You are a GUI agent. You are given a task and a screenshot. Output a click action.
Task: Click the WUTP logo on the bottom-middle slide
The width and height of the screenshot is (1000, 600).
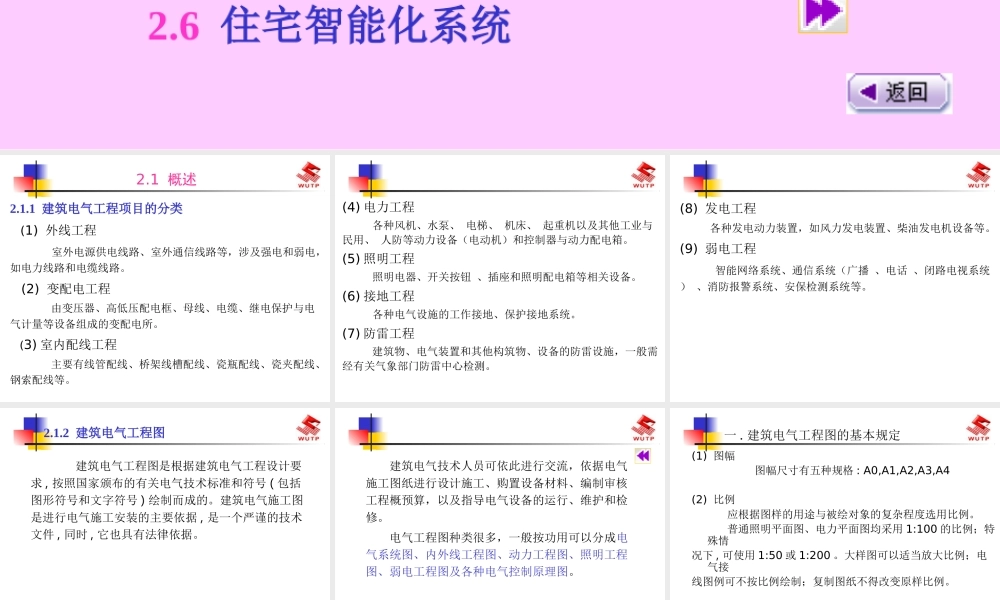[644, 428]
